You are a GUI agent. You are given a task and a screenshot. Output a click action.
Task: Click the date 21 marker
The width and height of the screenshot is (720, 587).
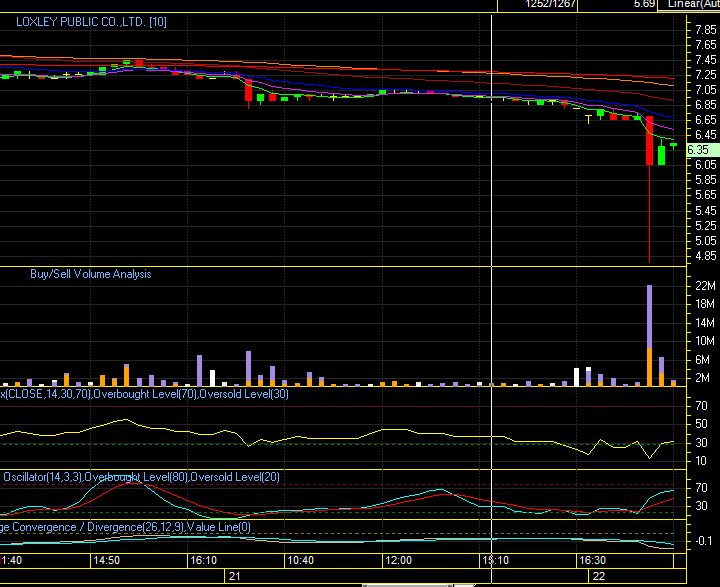click(235, 576)
